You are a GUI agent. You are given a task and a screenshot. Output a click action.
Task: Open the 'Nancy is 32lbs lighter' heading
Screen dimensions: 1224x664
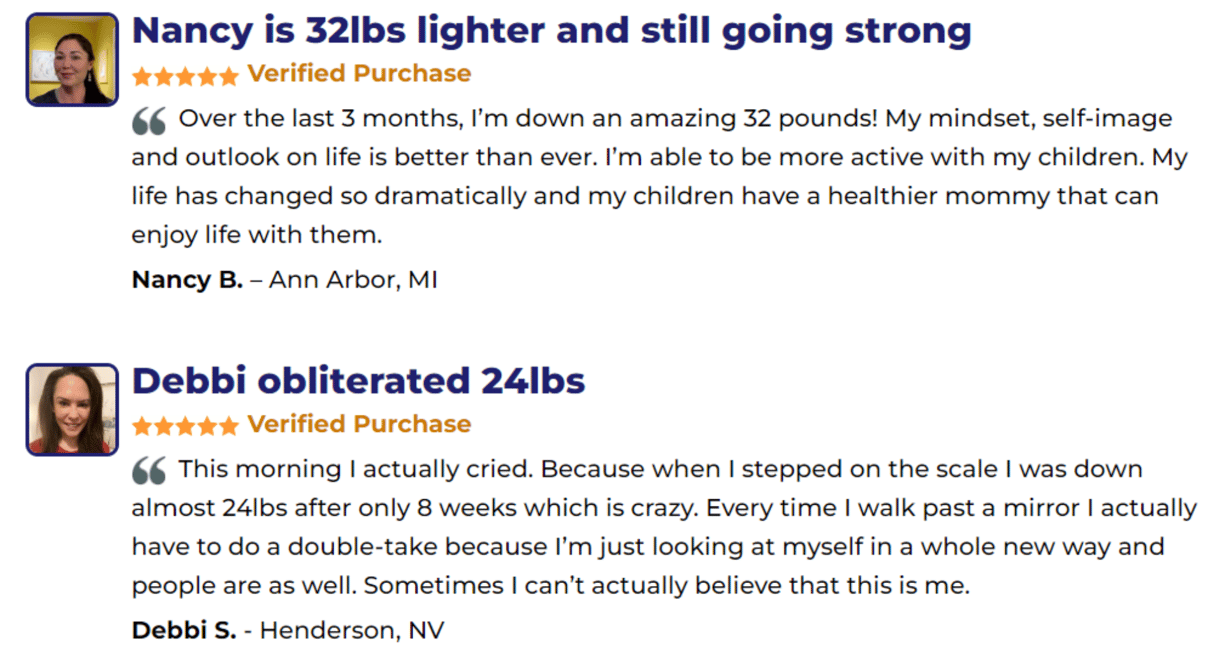click(x=551, y=31)
